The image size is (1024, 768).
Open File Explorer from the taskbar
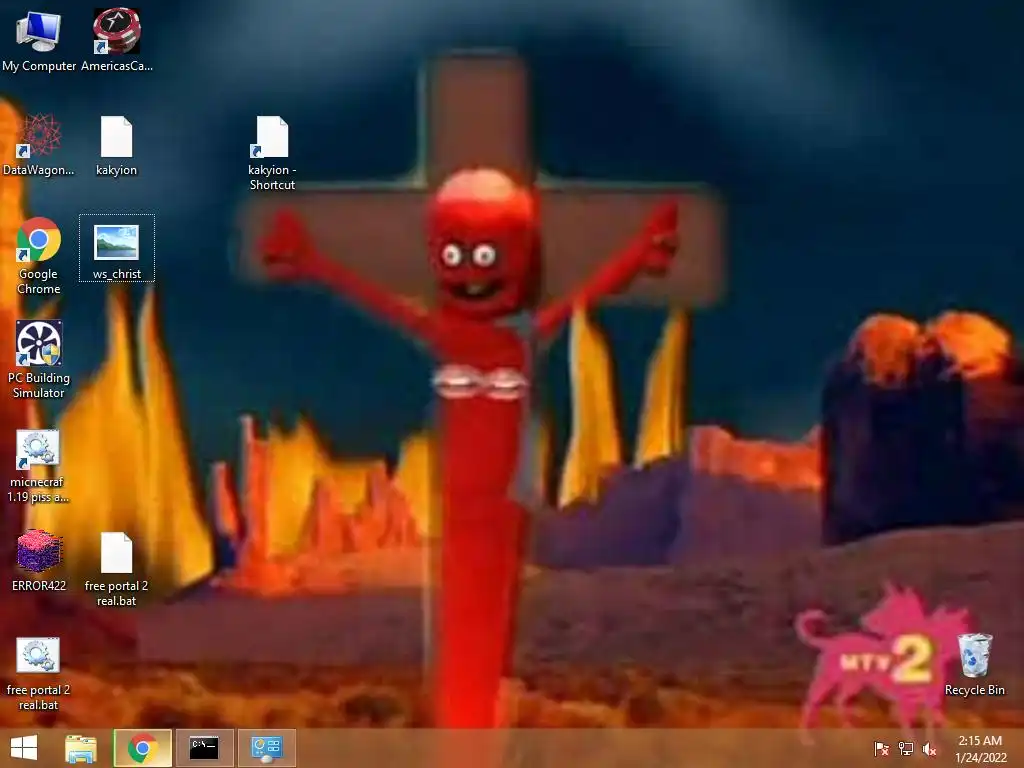click(81, 748)
